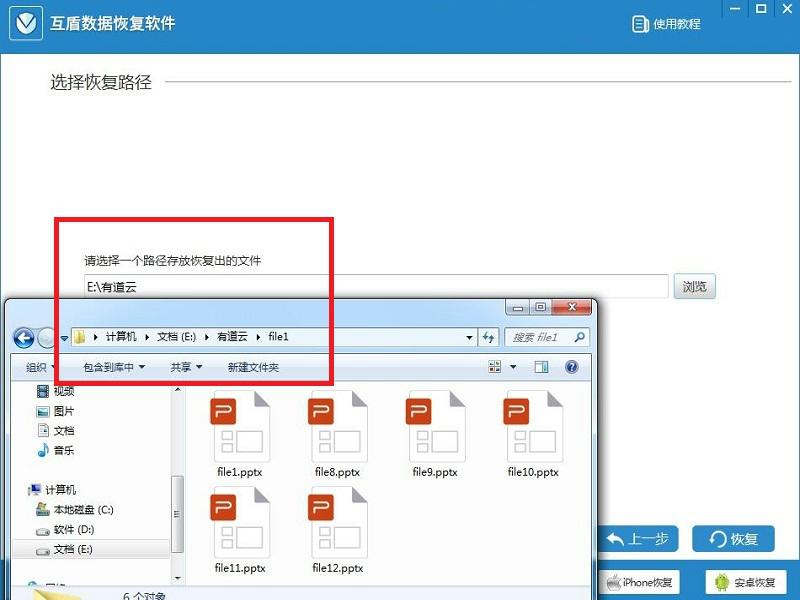The image size is (800, 600).
Task: Open the 共享 dropdown menu
Action: (x=186, y=367)
